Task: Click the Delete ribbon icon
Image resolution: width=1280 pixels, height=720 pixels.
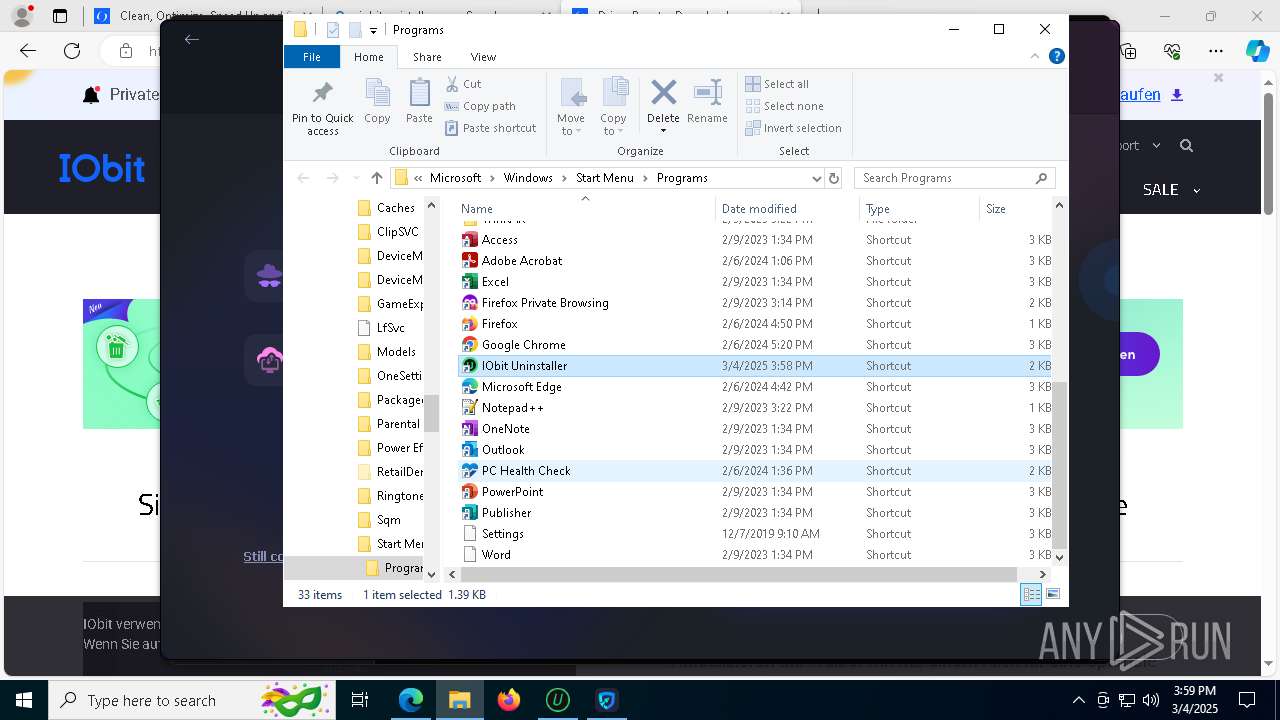Action: tap(663, 94)
